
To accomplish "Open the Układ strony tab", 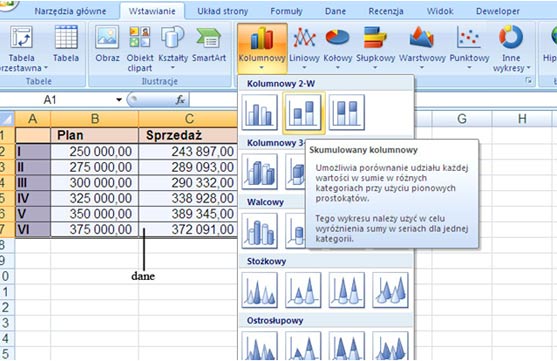I will point(223,11).
